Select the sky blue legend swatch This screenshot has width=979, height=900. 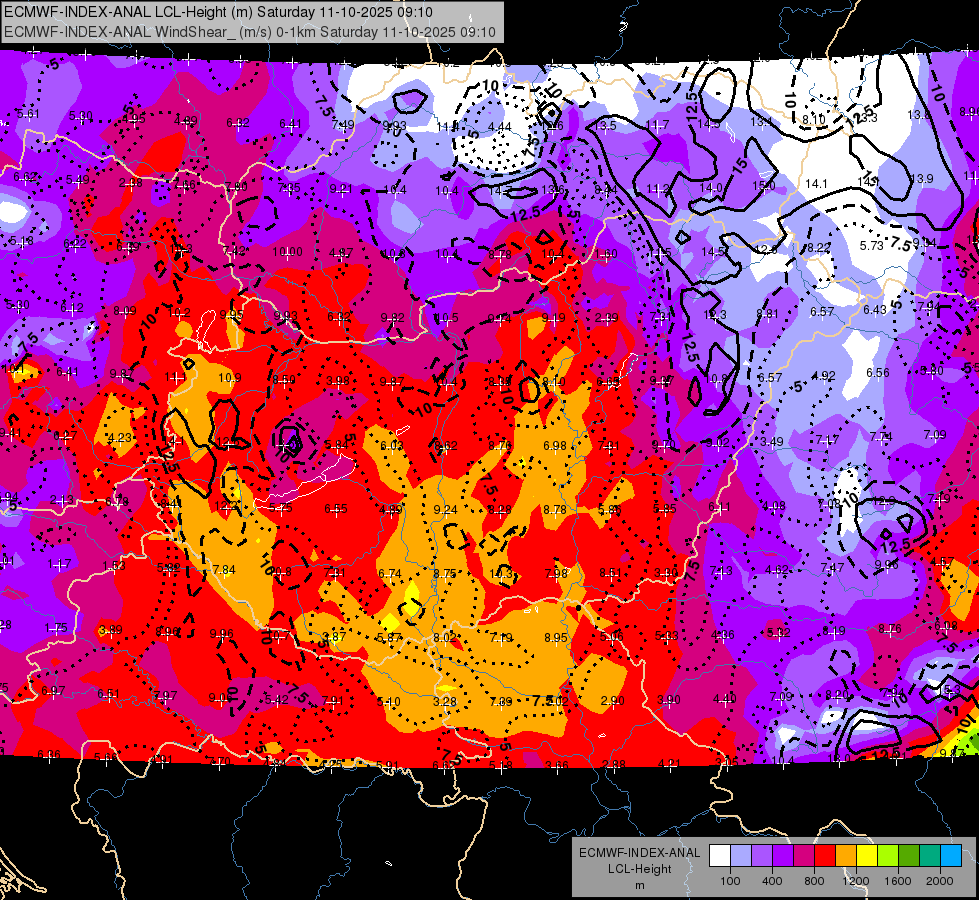pos(951,856)
